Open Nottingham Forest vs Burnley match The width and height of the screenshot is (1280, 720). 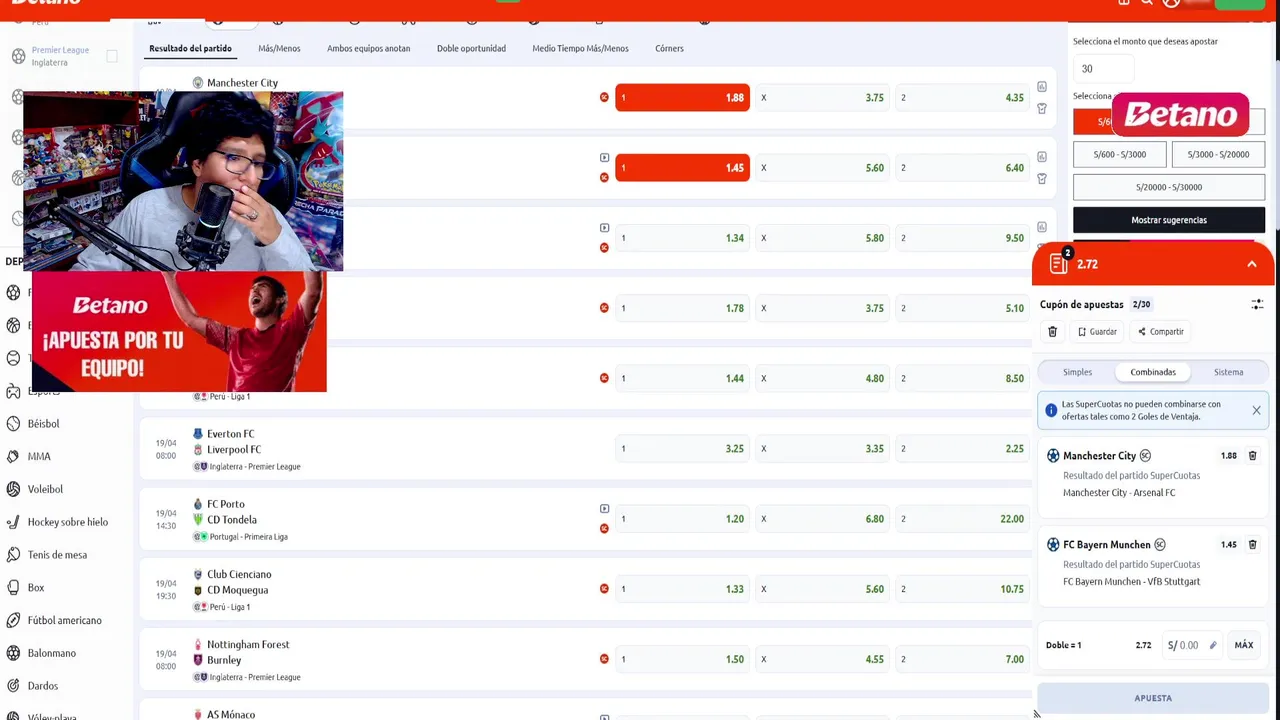point(248,652)
